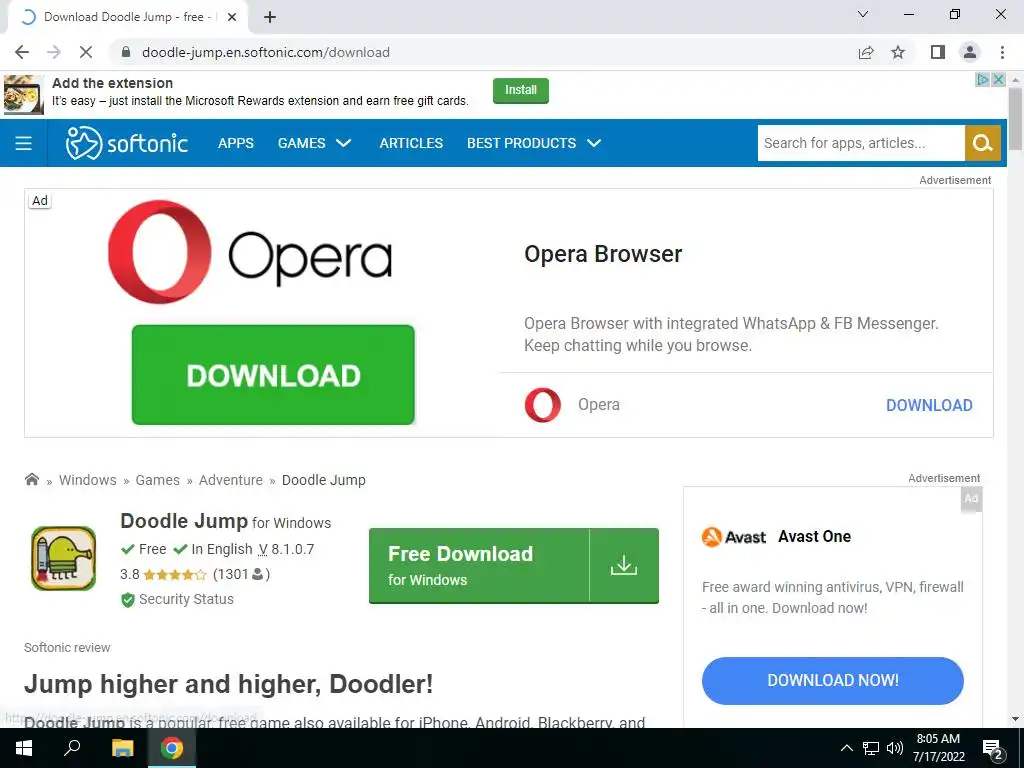Open the share page icon in address bar
Image resolution: width=1024 pixels, height=768 pixels.
point(866,52)
